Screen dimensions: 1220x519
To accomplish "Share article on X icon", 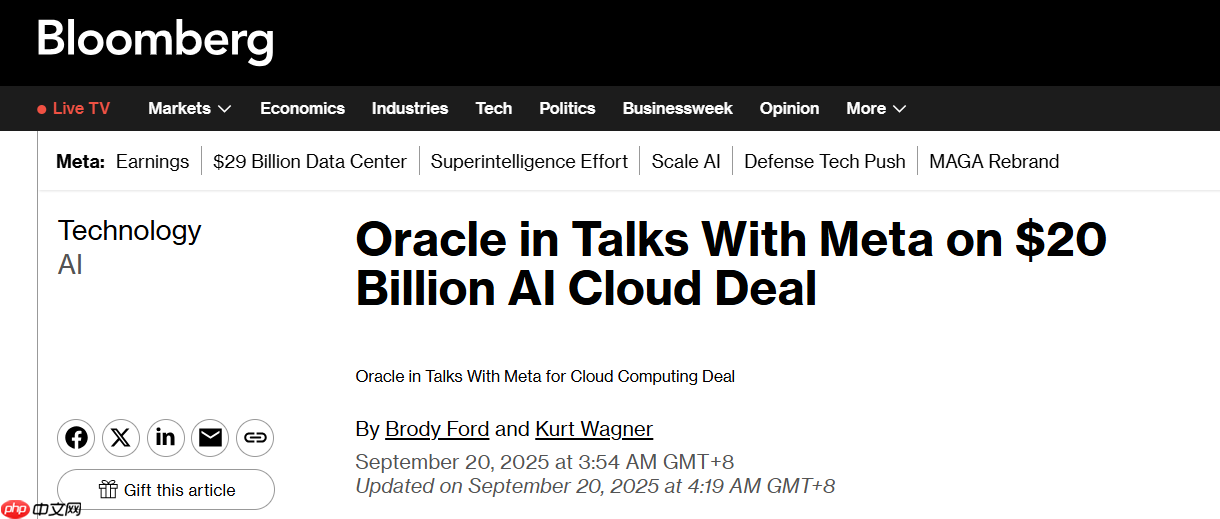I will [121, 437].
